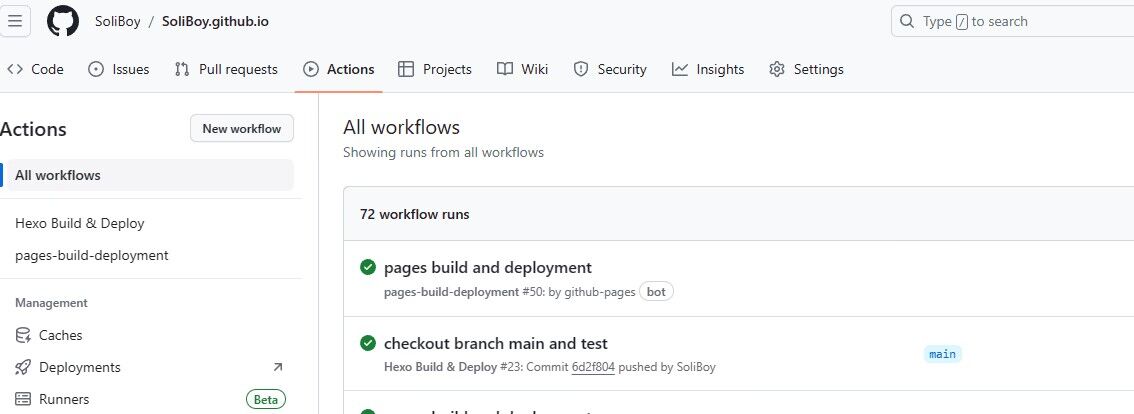The width and height of the screenshot is (1134, 414).
Task: Open the Security tab
Action: point(610,69)
